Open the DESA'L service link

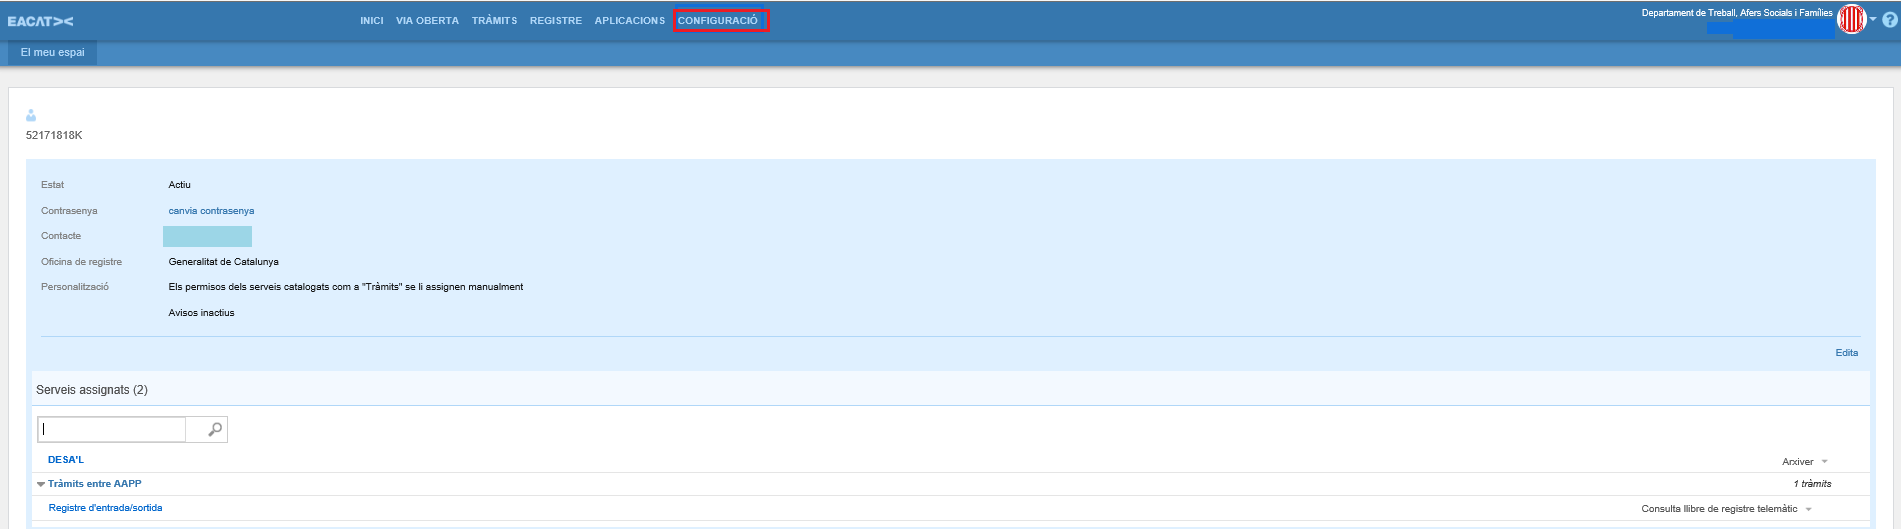66,460
